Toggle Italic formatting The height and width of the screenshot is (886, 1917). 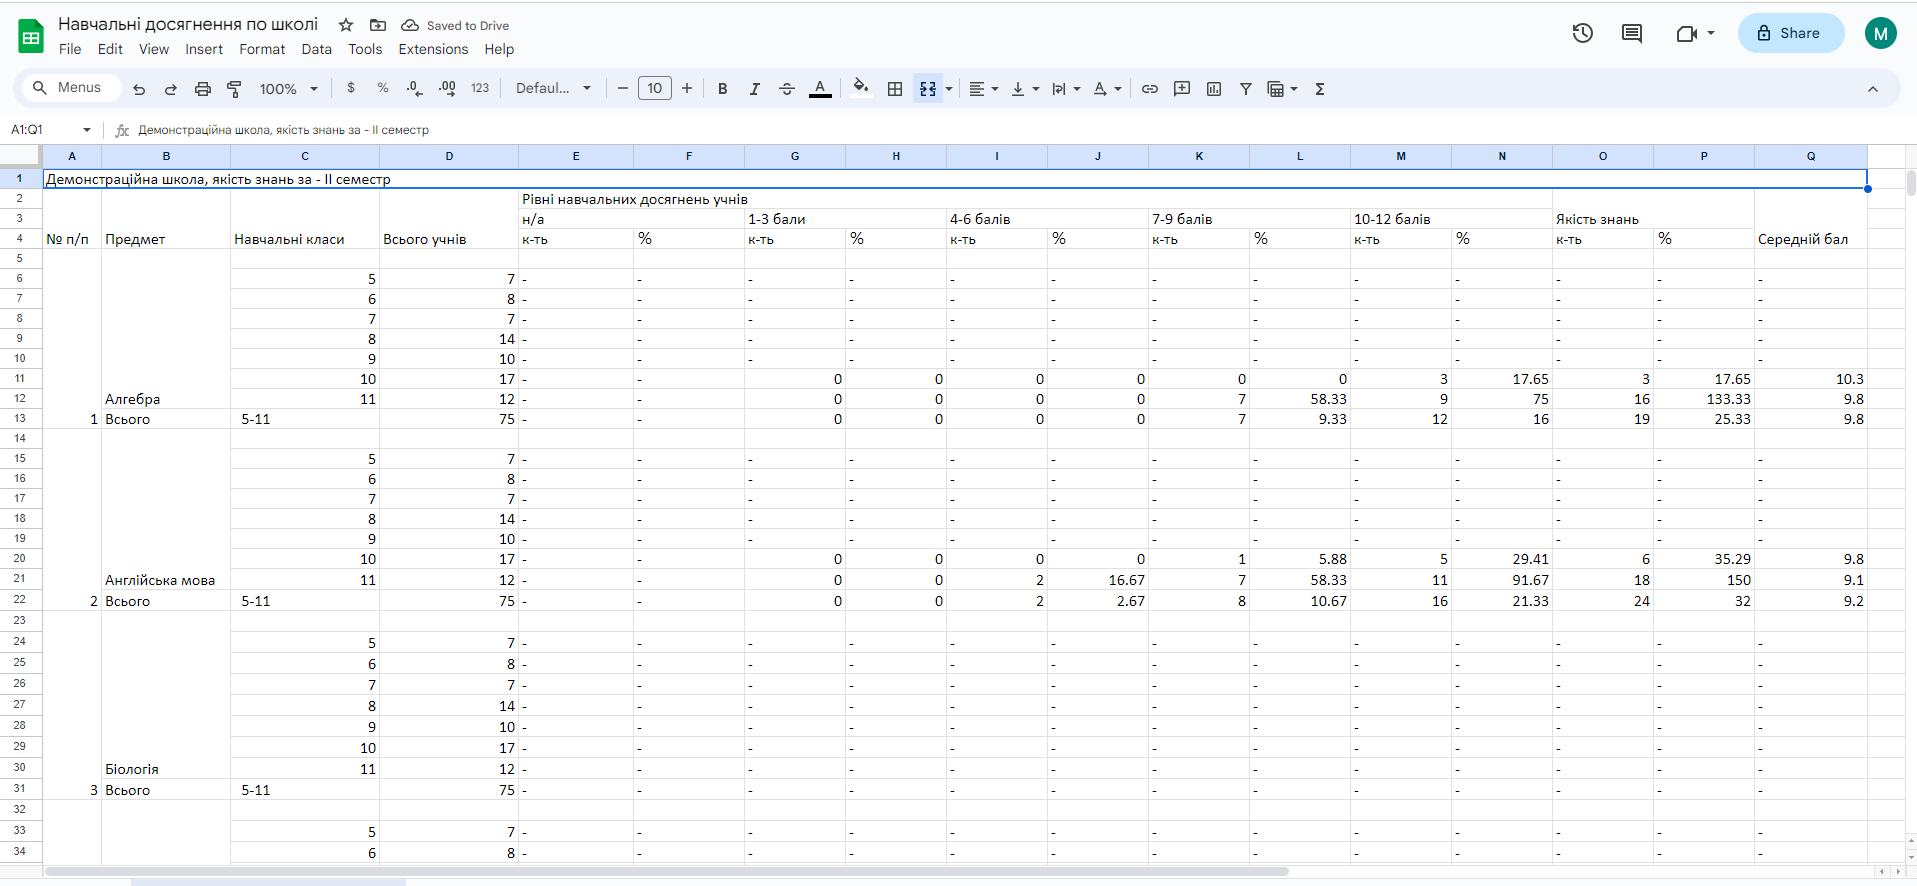tap(755, 89)
